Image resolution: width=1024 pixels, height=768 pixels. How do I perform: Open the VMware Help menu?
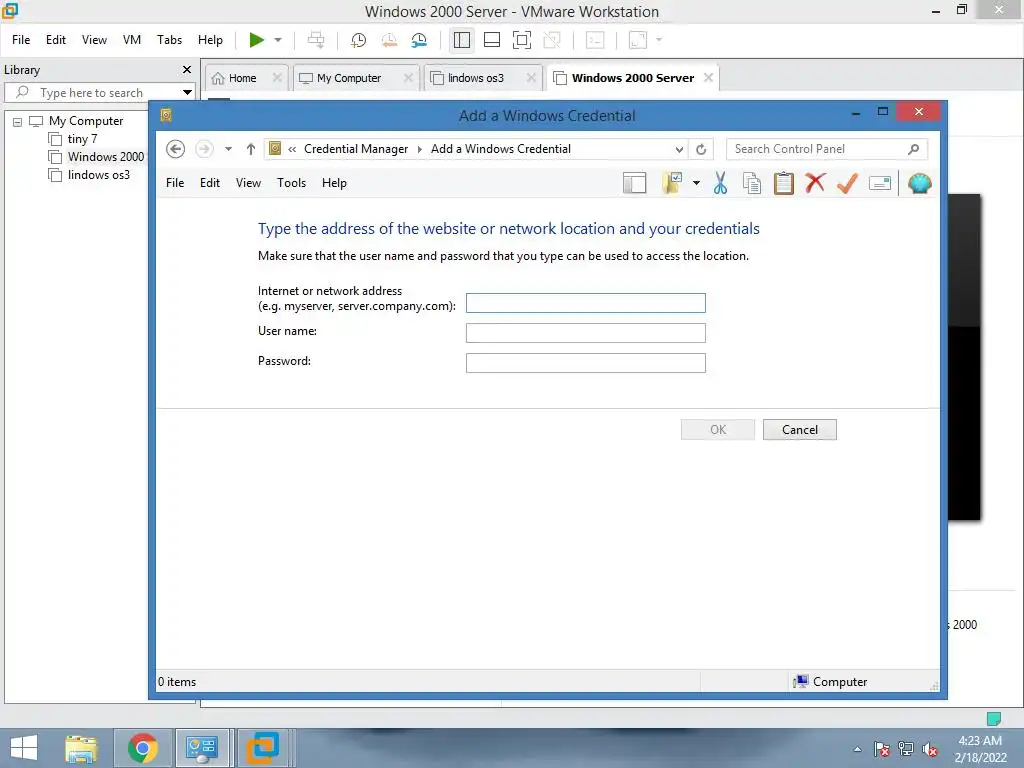[x=210, y=40]
